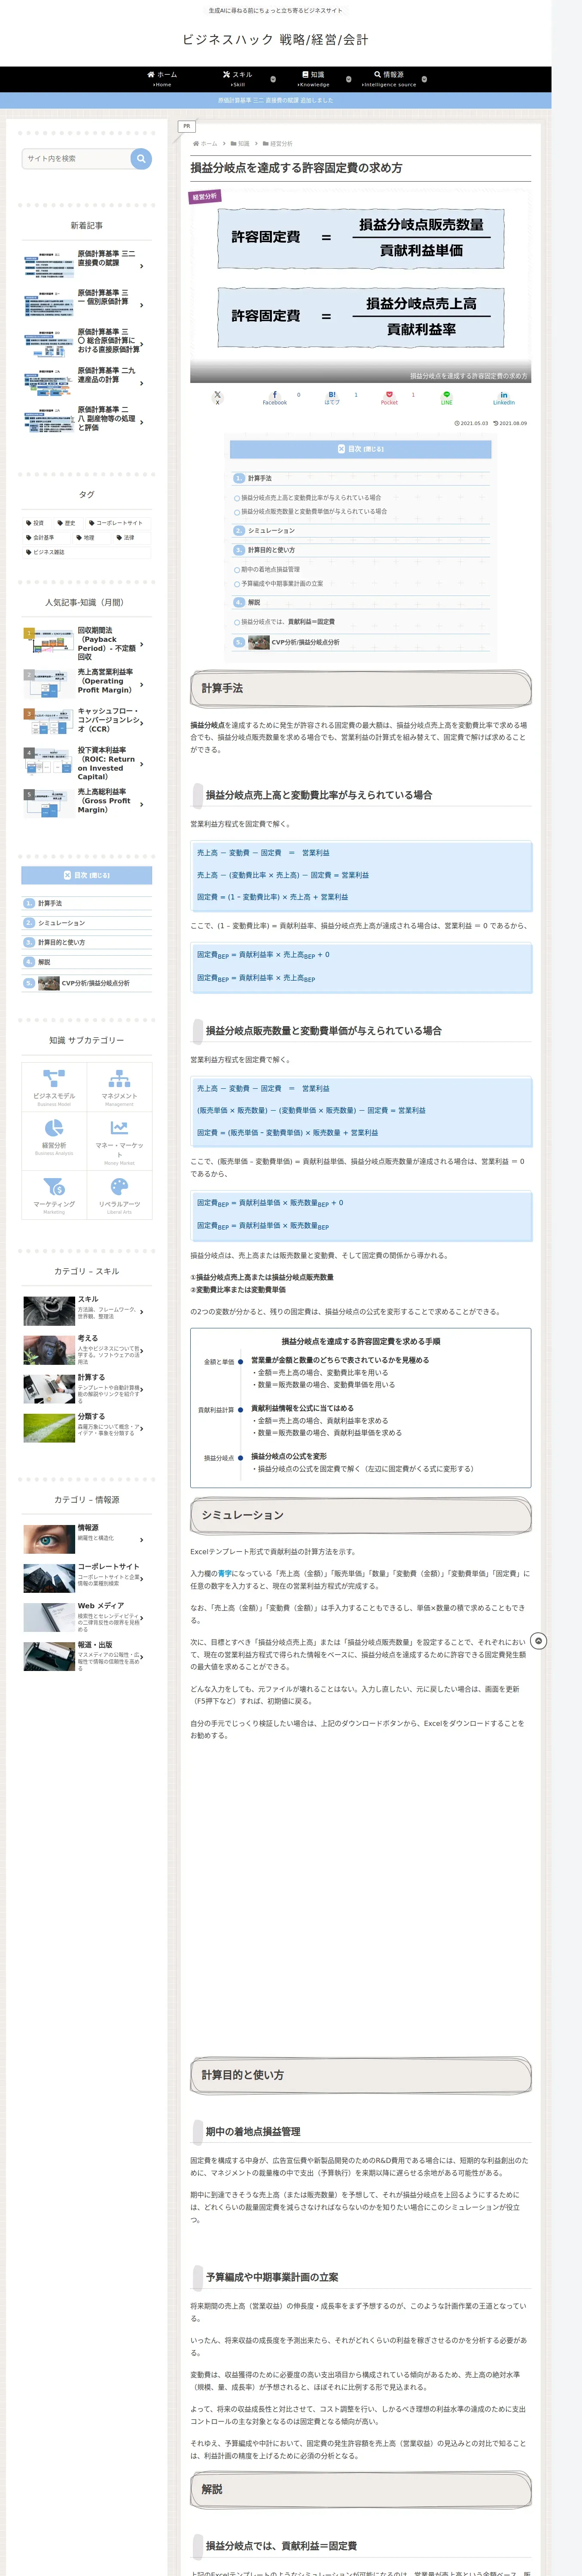This screenshot has width=582, height=2576.
Task: Click the home icon in breadcrumb
Action: coord(196,144)
